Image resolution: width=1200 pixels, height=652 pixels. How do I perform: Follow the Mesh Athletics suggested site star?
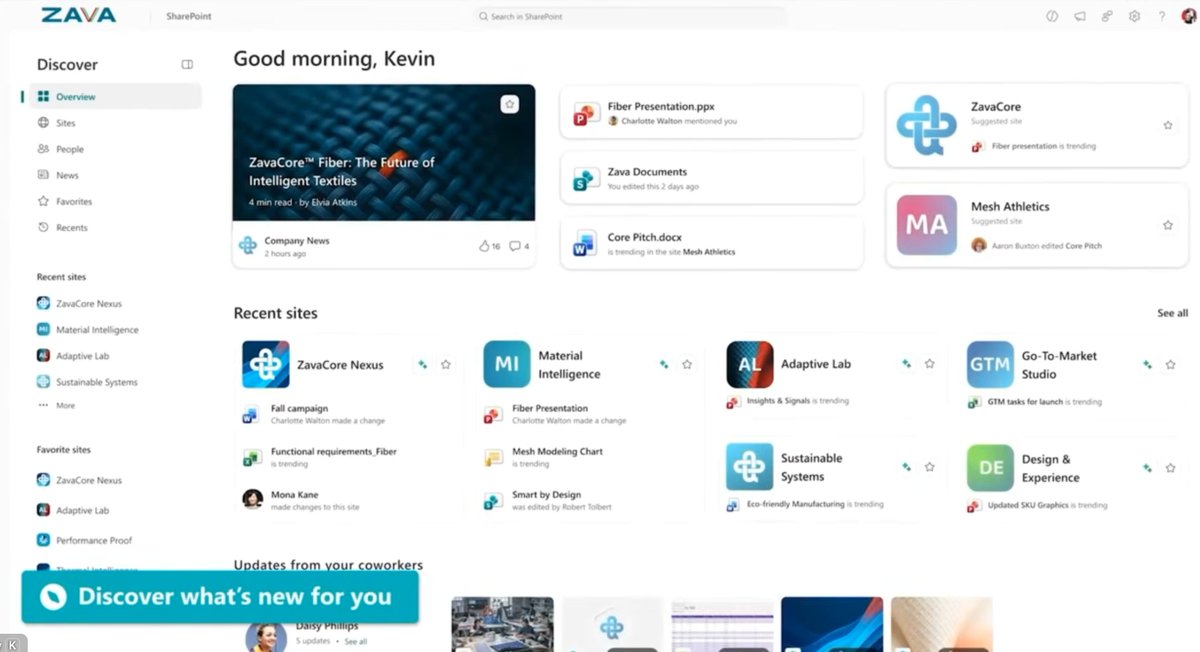[1167, 225]
